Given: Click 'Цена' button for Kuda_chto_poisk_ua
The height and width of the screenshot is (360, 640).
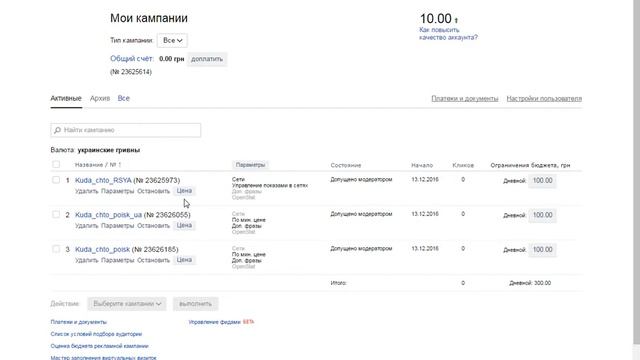Looking at the screenshot, I should [x=184, y=225].
